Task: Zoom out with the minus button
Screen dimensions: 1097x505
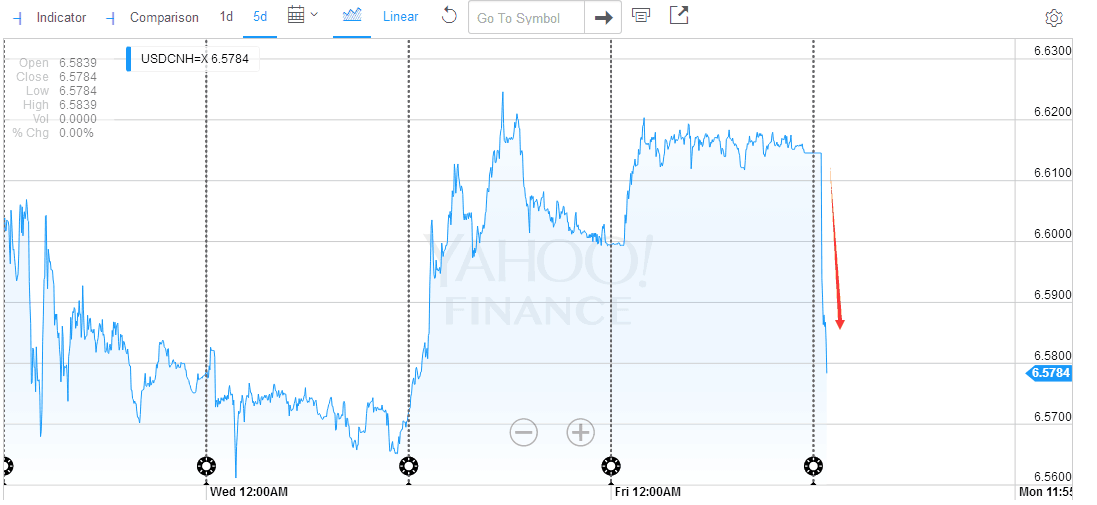Action: [x=524, y=432]
